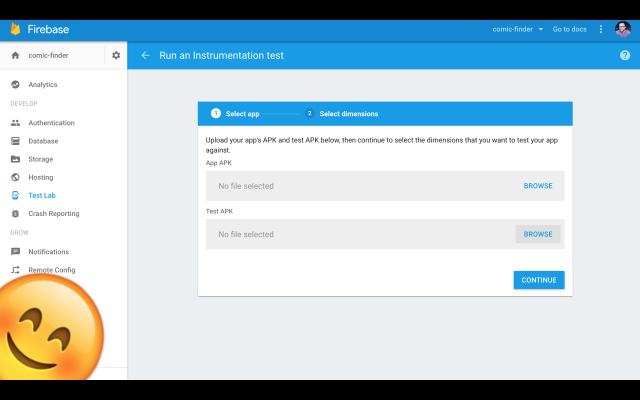The image size is (640, 400).
Task: Open Notifications in the sidebar
Action: (49, 251)
